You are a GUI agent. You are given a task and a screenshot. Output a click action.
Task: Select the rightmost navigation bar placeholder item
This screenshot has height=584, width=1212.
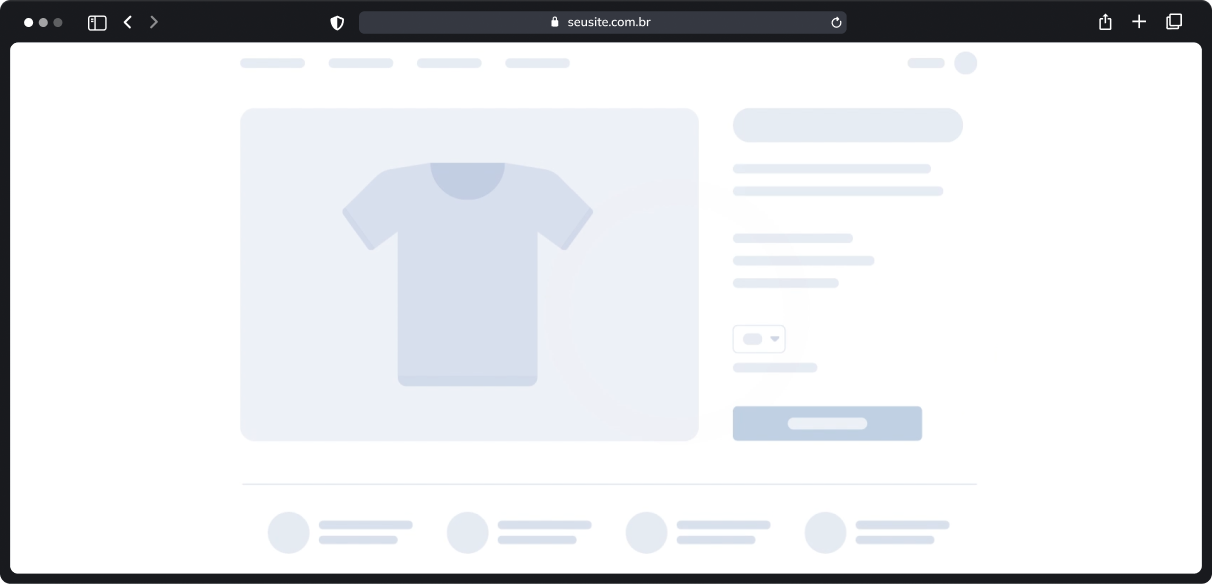pos(537,63)
